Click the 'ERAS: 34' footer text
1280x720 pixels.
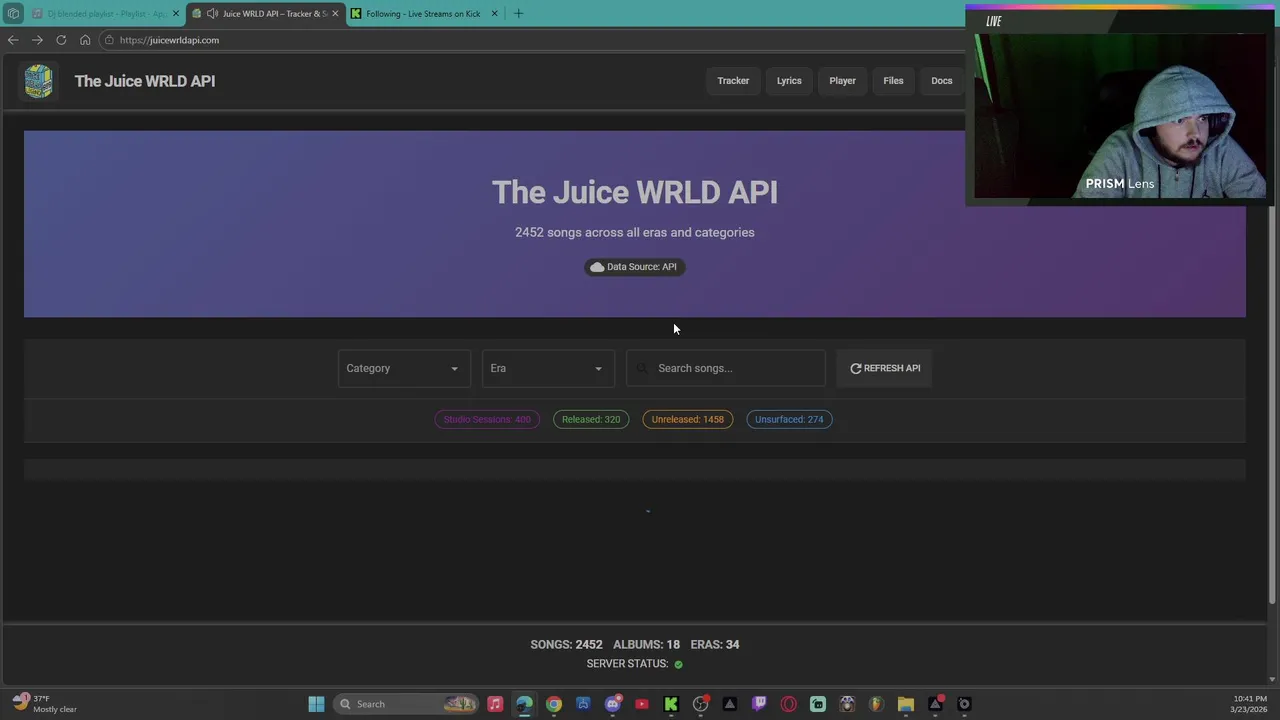(715, 644)
